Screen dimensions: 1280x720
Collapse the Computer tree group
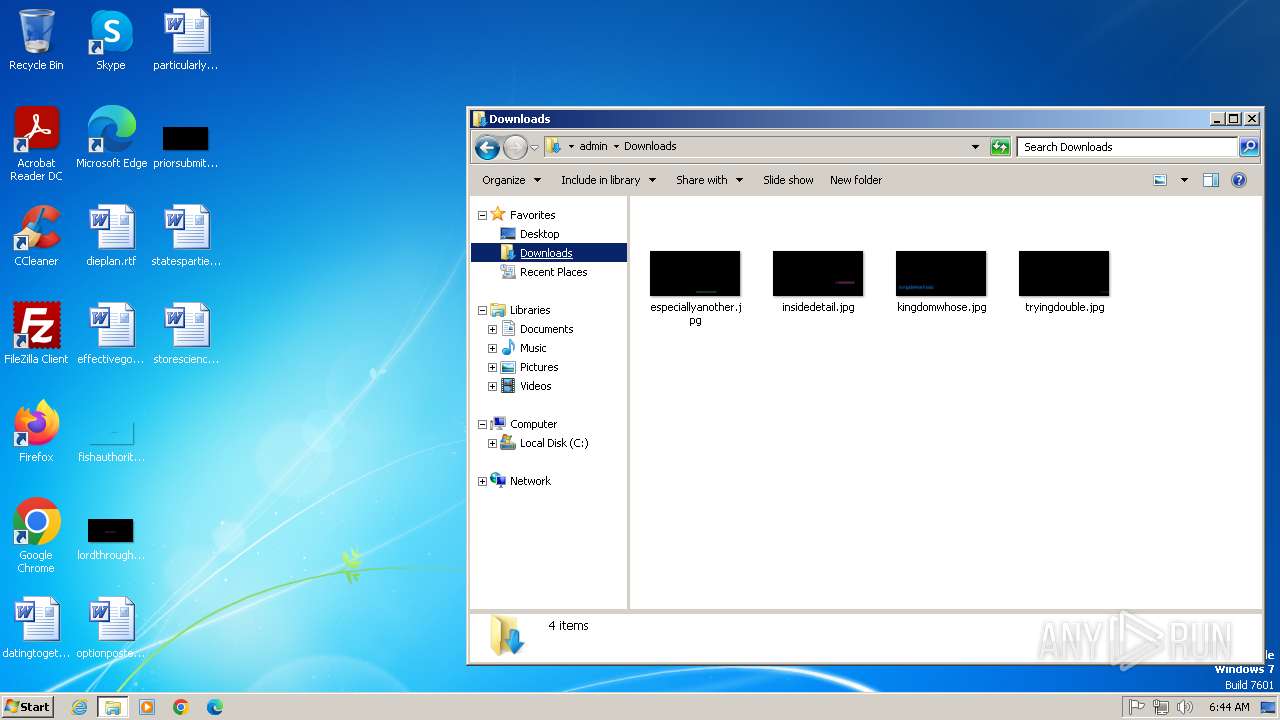click(482, 424)
